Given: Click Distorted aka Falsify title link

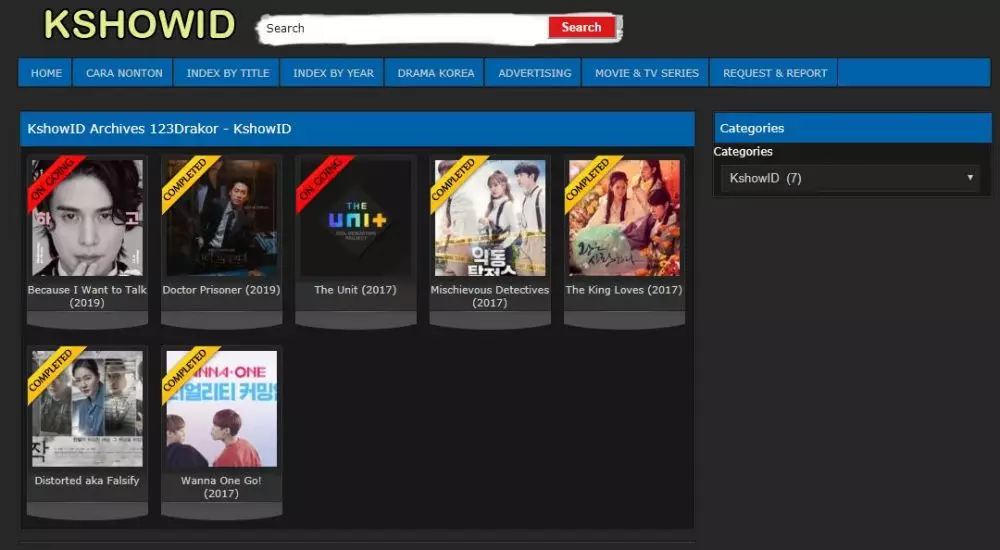Looking at the screenshot, I should [87, 480].
